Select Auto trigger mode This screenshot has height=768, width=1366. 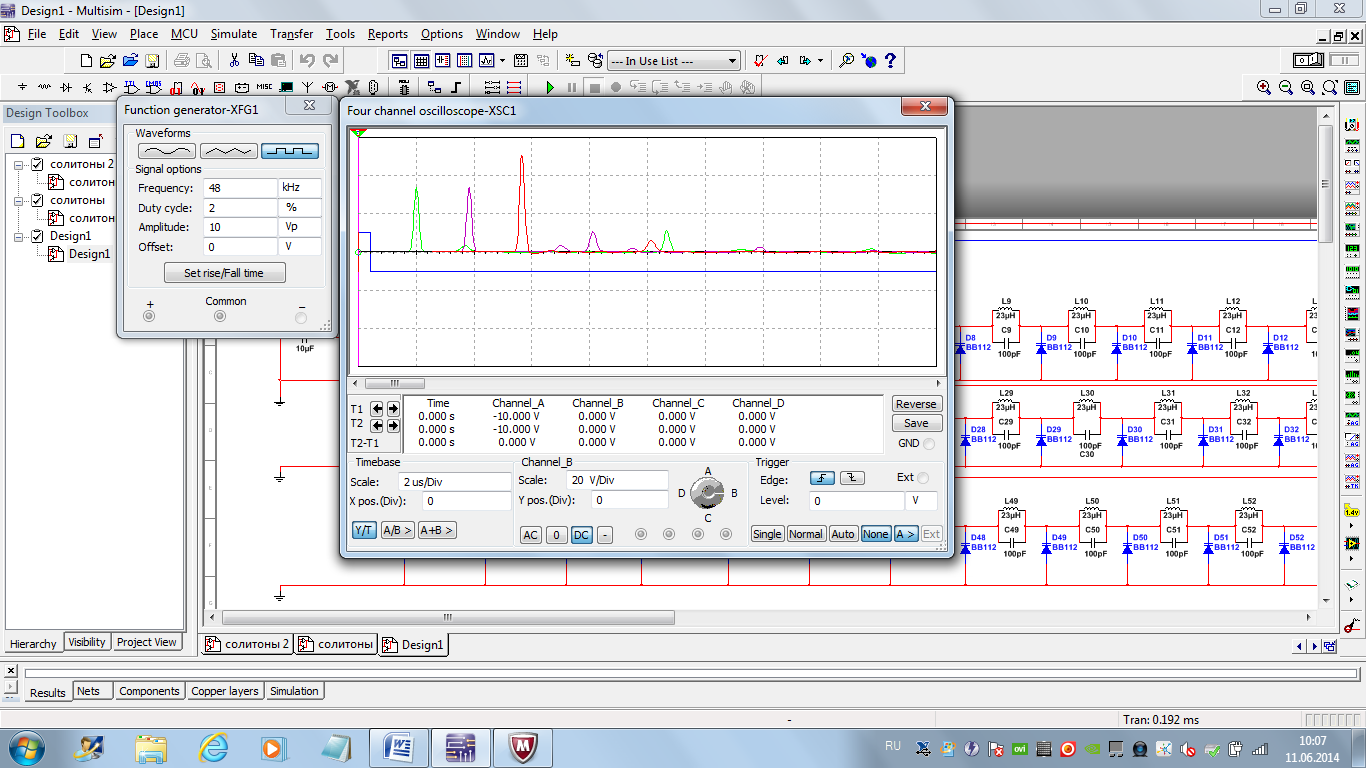[x=843, y=534]
